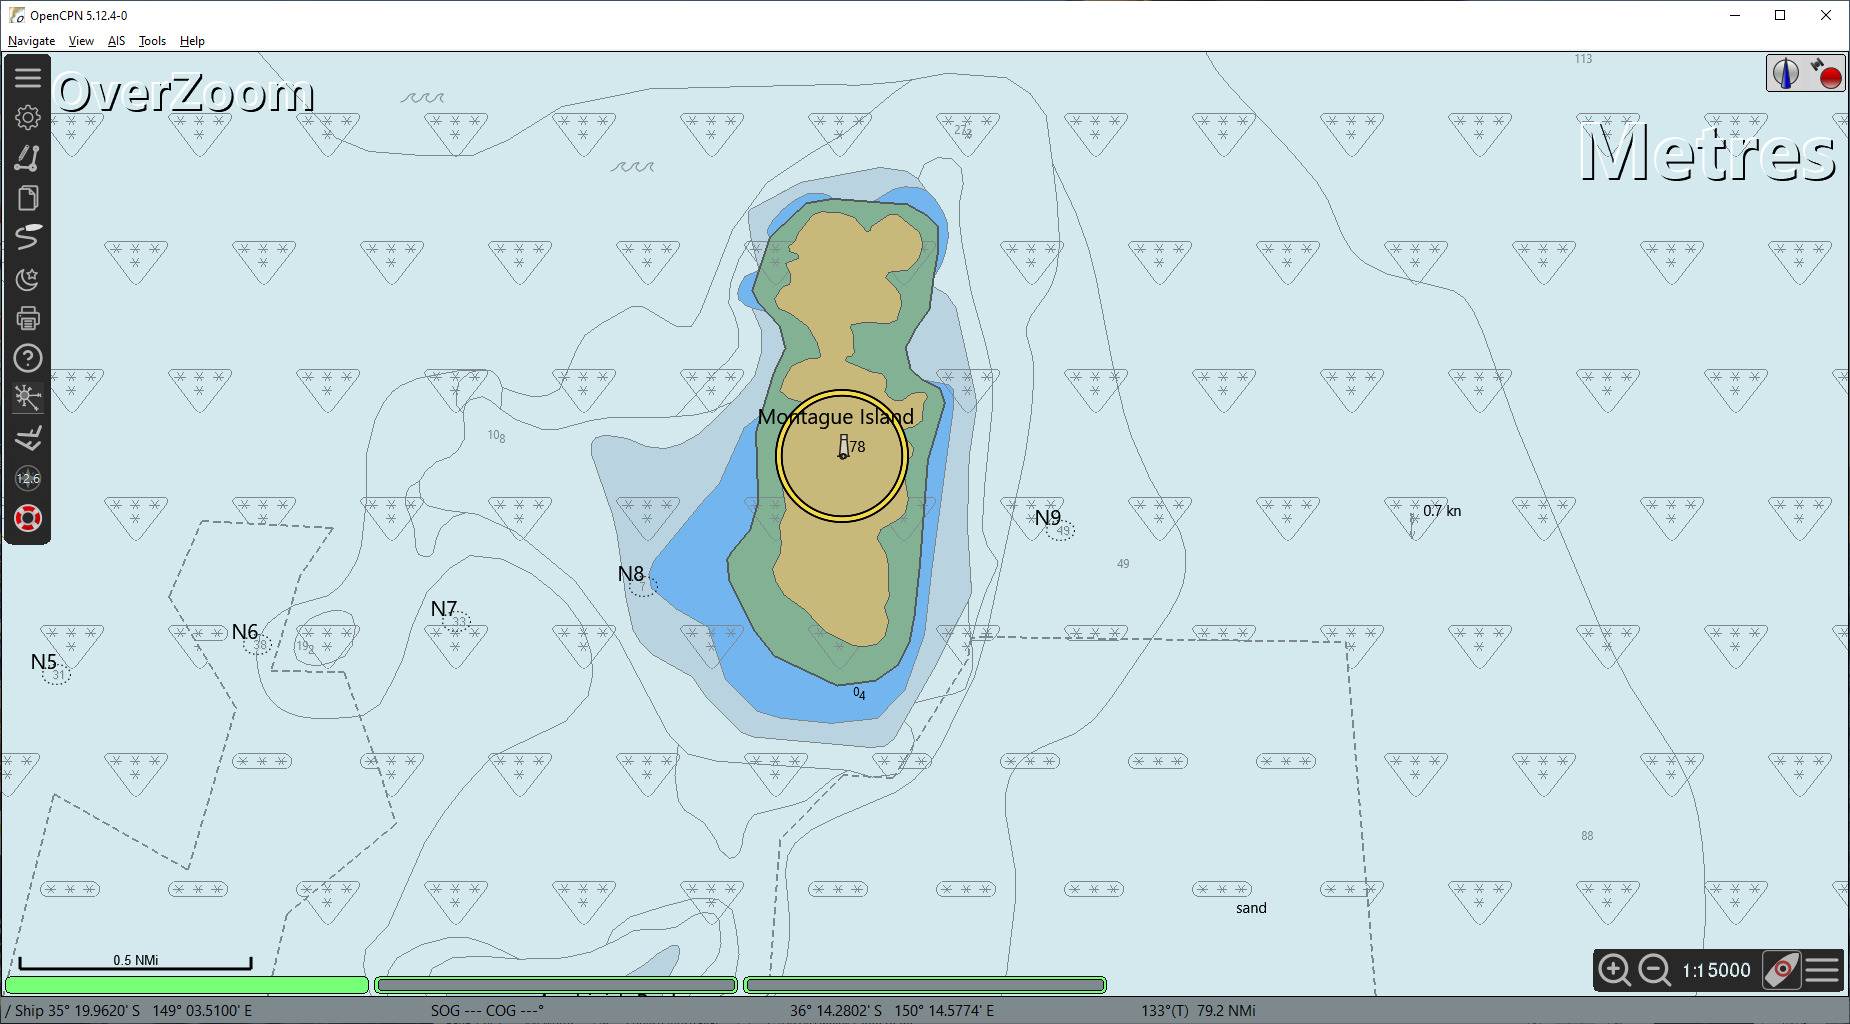The height and width of the screenshot is (1024, 1850).
Task: Select the Create Route tool
Action: 28,158
